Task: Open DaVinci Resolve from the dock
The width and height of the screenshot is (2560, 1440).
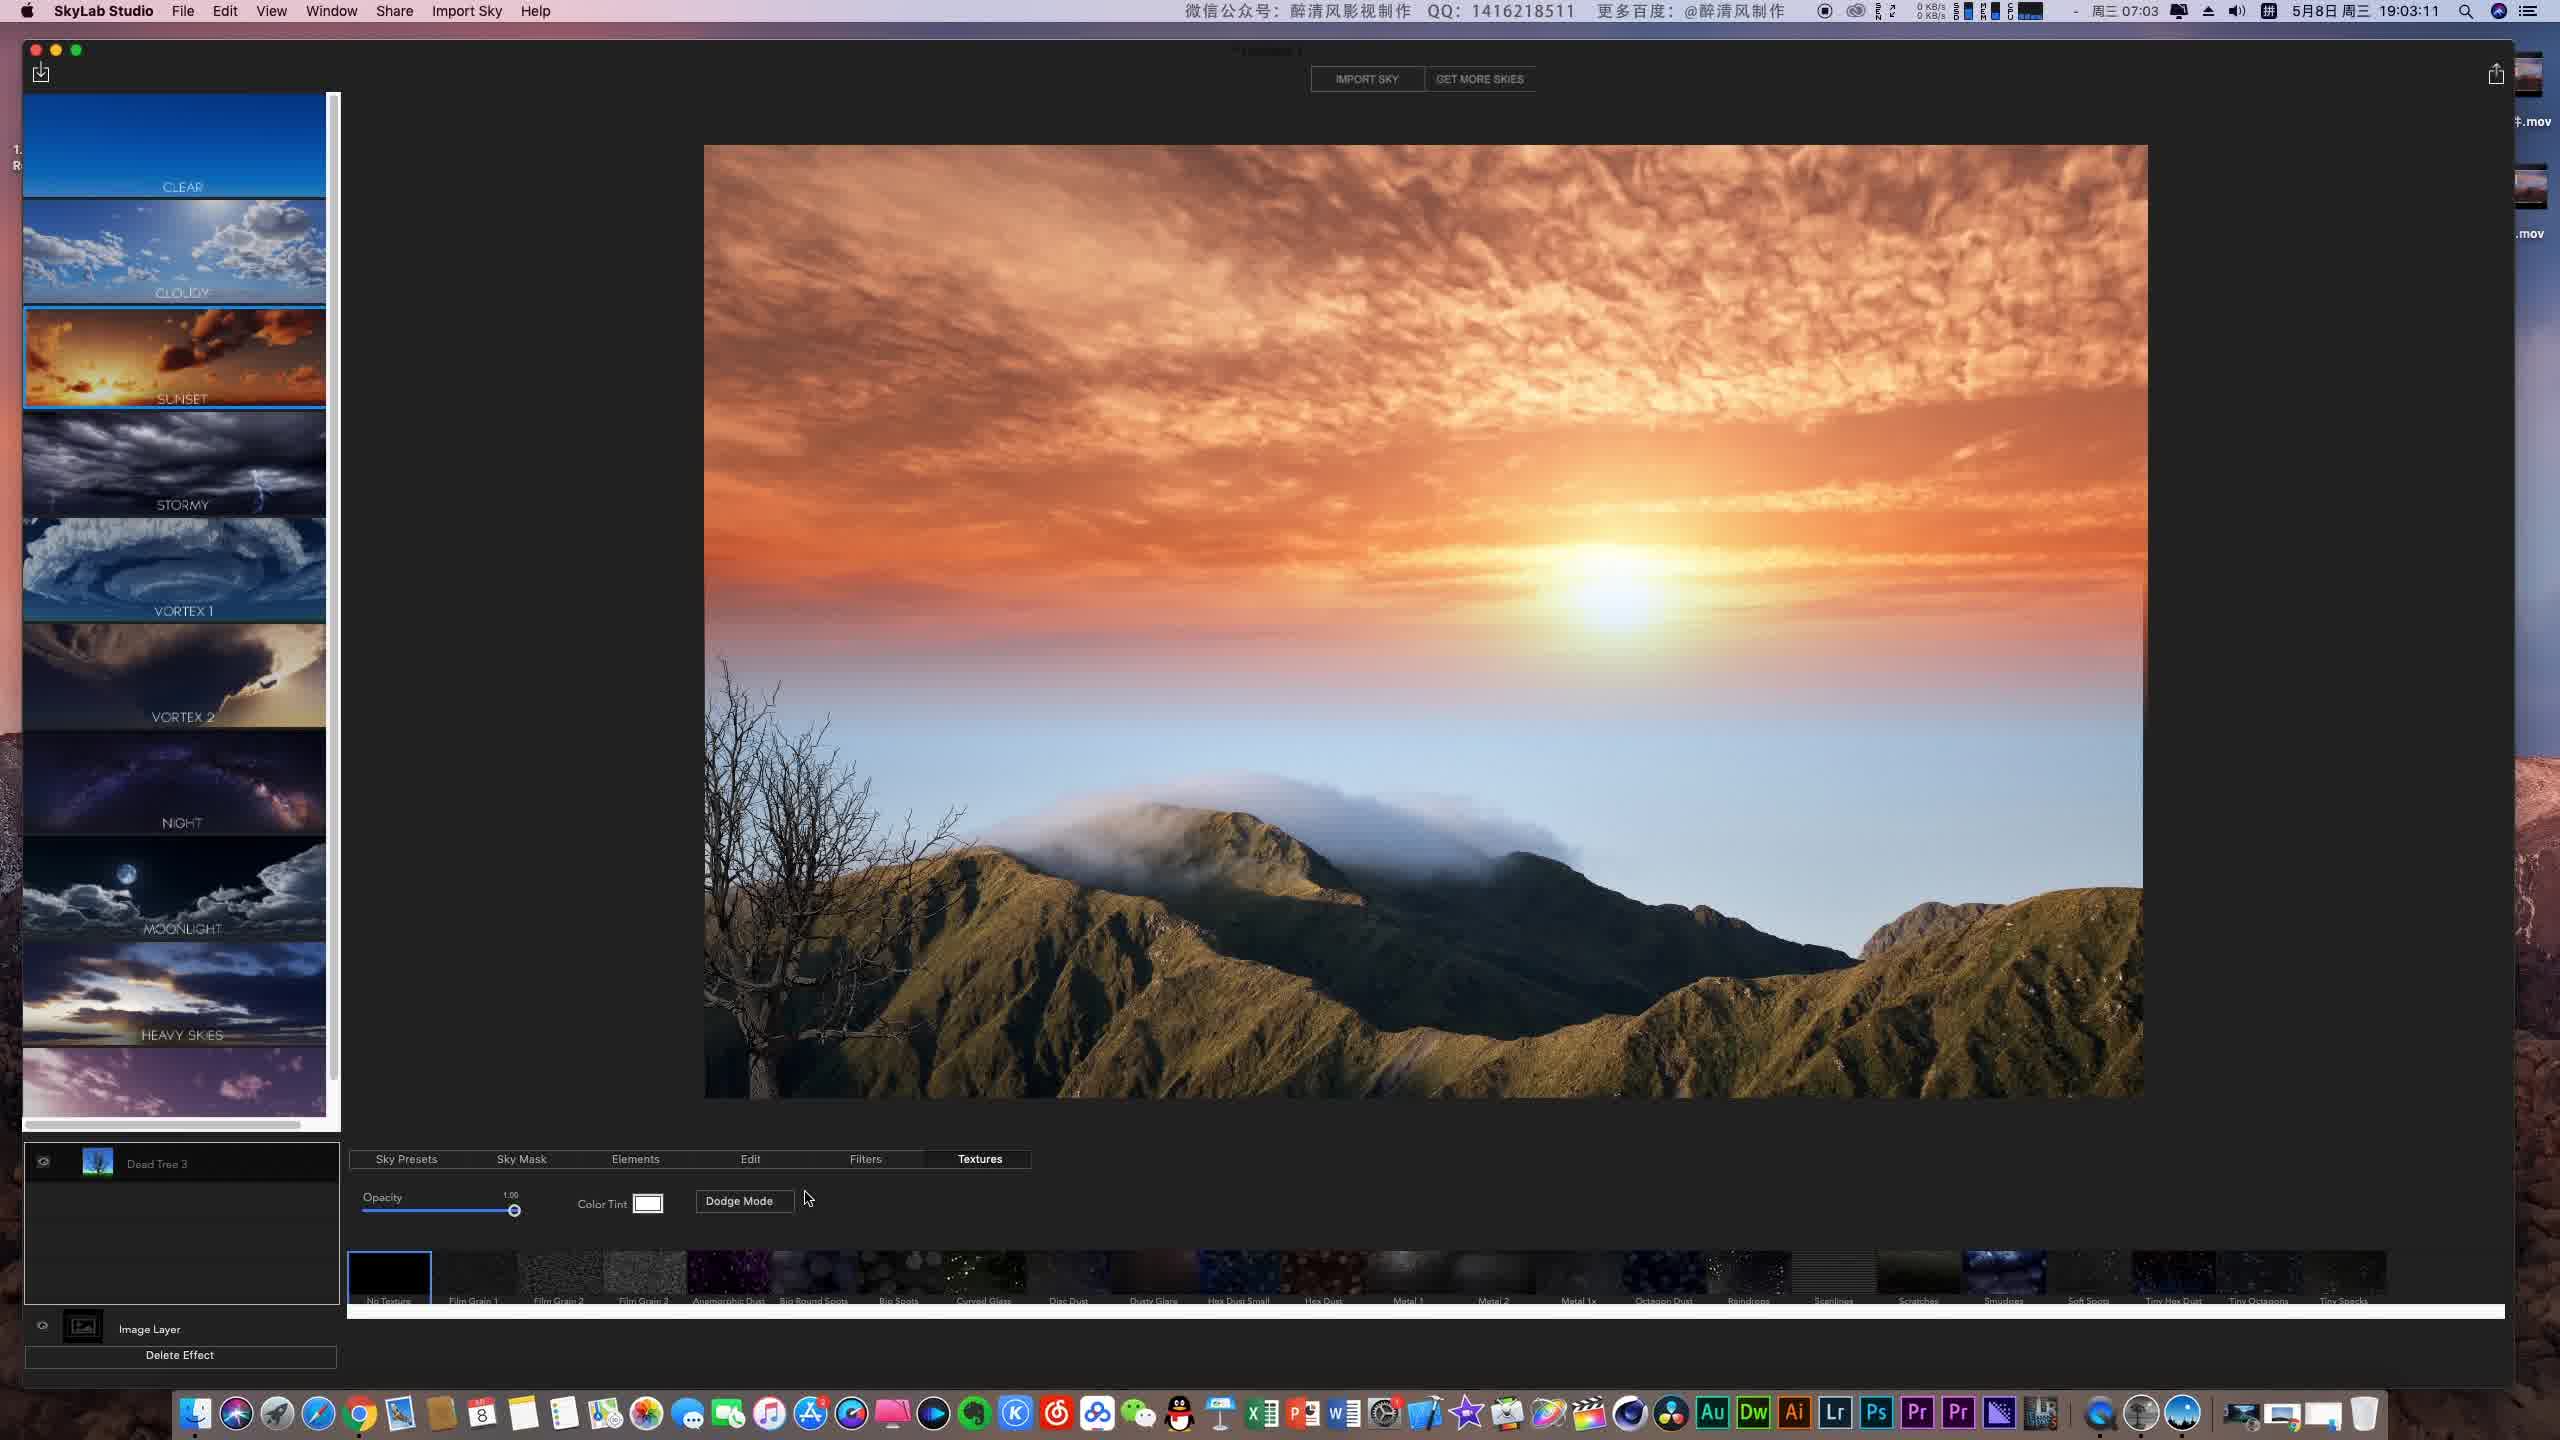Action: [1671, 1413]
